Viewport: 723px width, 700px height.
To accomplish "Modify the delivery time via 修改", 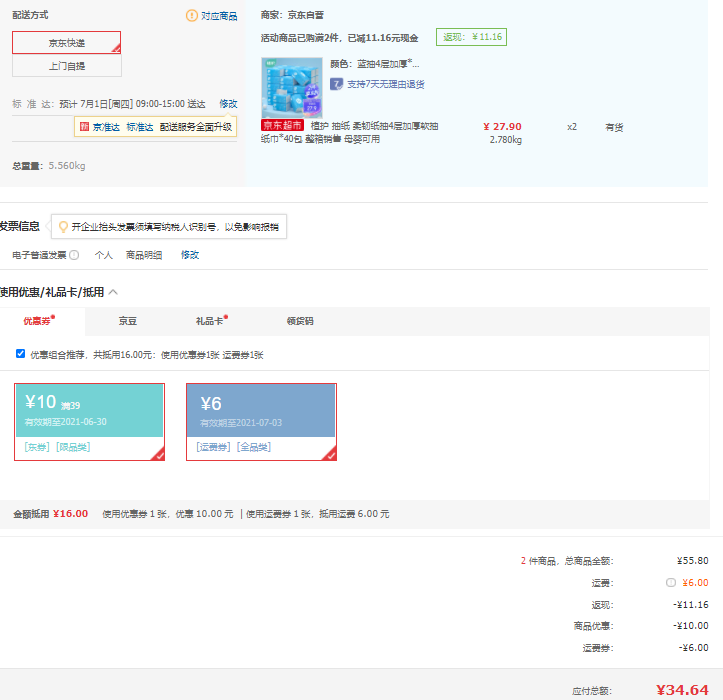I will (228, 104).
